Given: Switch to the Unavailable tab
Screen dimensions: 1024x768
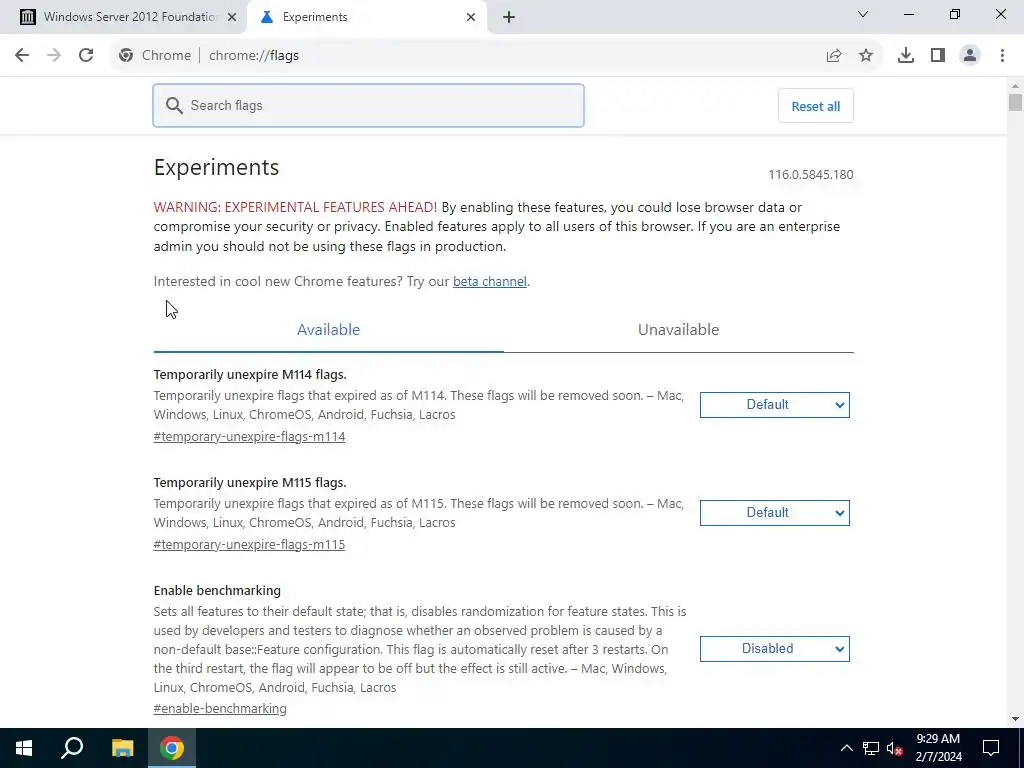Looking at the screenshot, I should (x=679, y=330).
